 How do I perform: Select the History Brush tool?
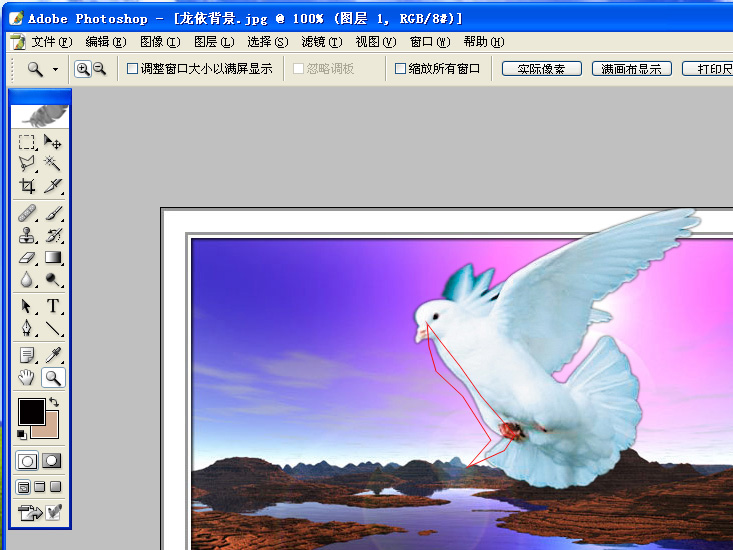point(52,235)
